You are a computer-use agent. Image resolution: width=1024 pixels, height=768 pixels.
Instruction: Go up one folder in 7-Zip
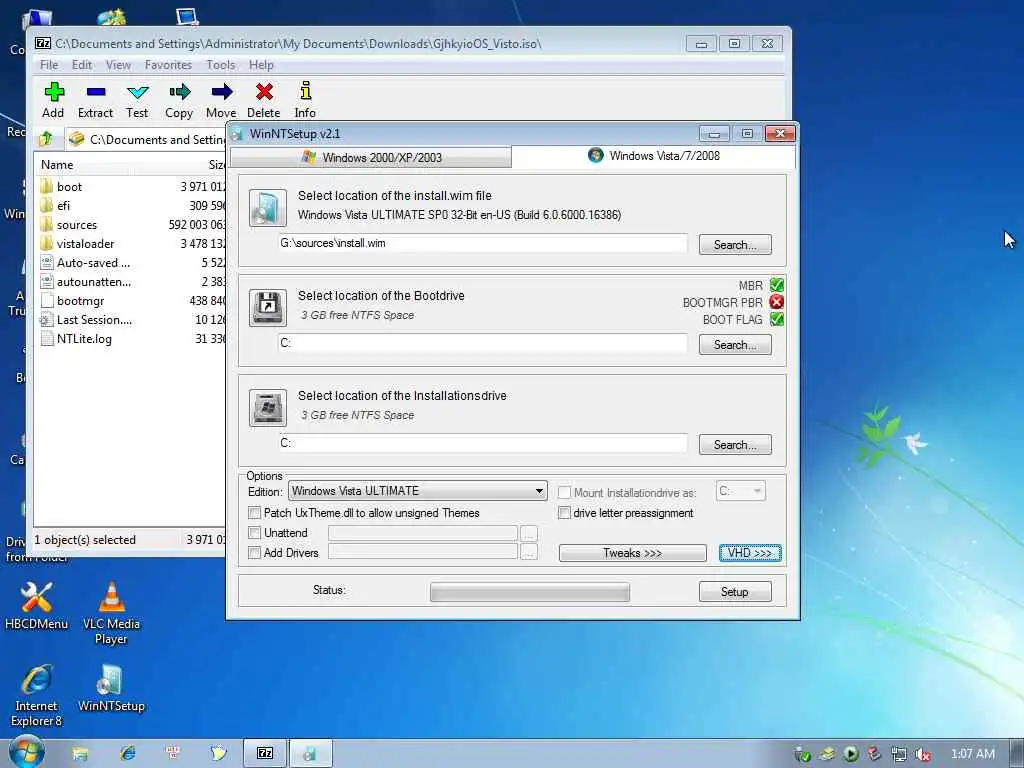pyautogui.click(x=46, y=138)
